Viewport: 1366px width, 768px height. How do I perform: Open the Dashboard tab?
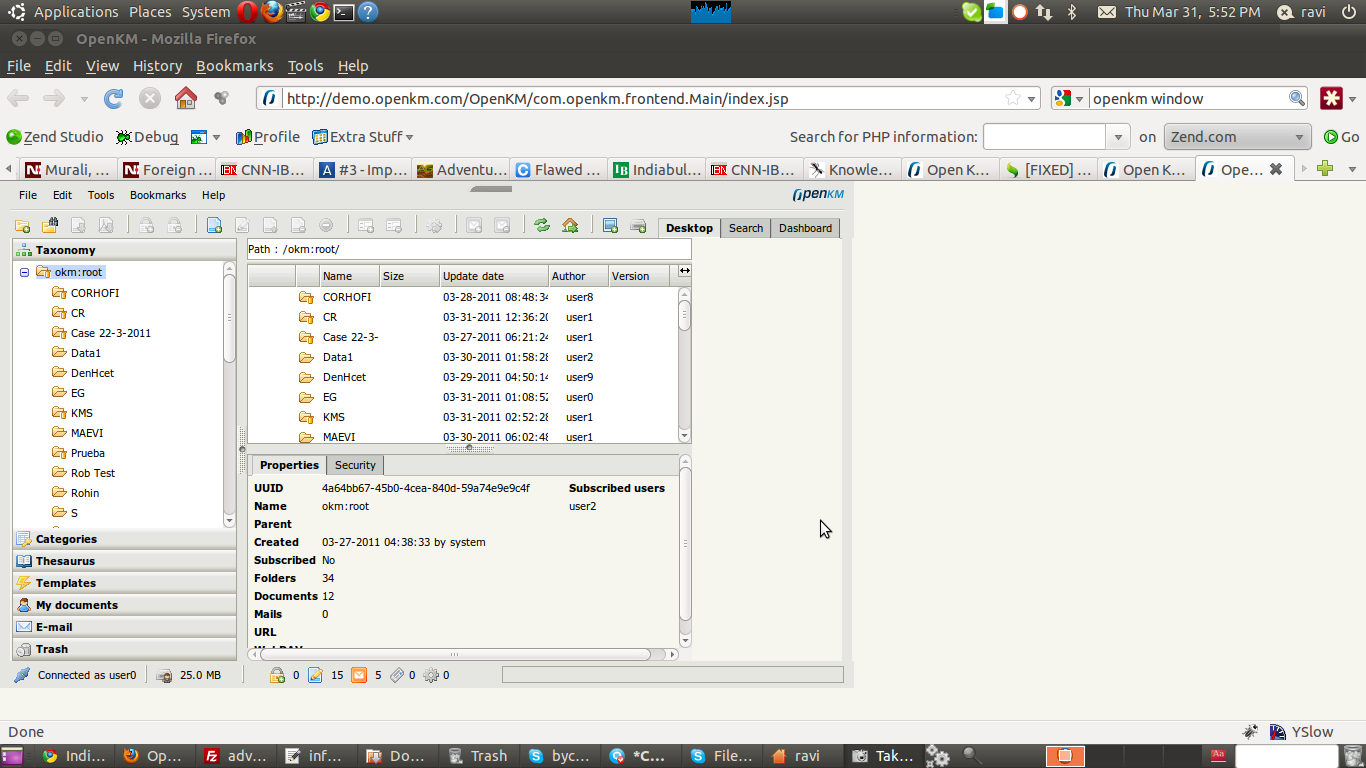tap(805, 228)
